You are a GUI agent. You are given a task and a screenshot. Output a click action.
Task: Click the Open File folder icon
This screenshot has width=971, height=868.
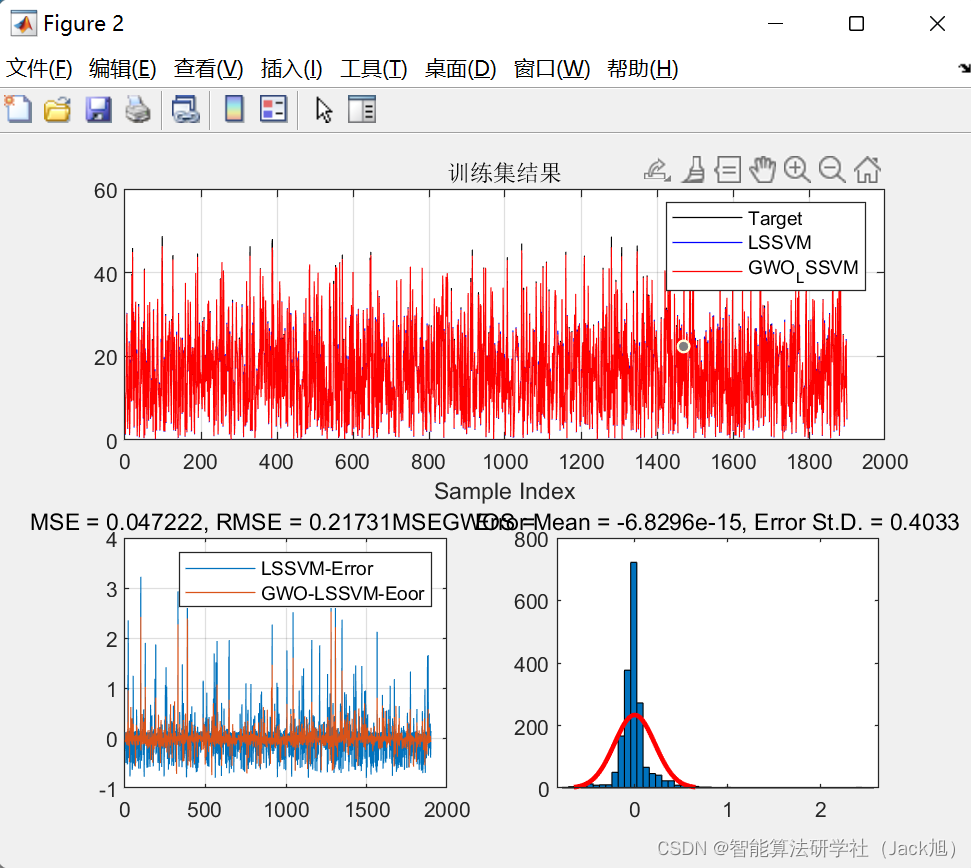57,109
